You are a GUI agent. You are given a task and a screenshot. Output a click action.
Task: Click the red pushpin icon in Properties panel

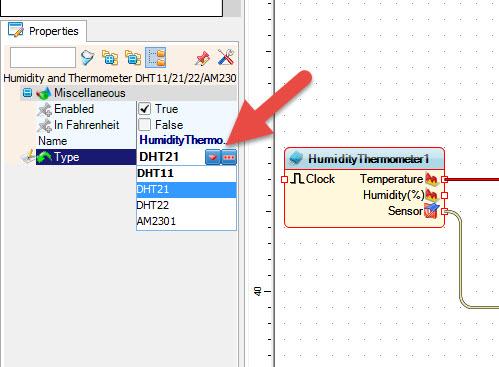(202, 58)
